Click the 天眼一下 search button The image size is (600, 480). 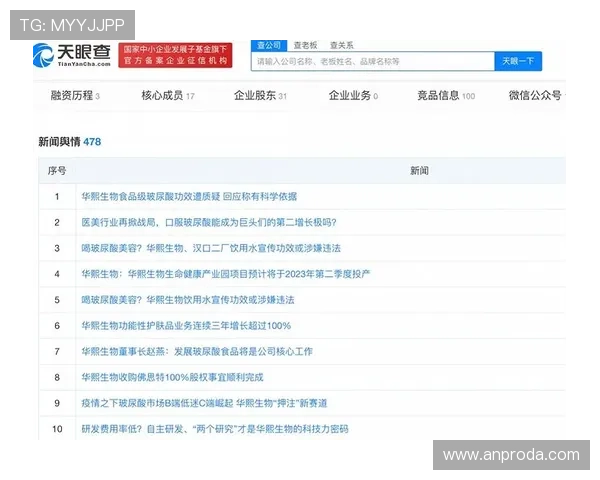518,61
